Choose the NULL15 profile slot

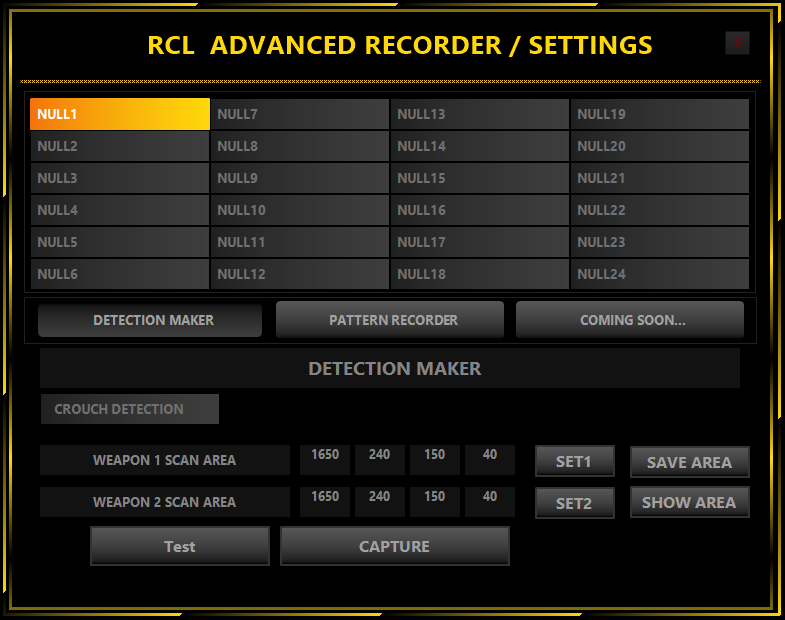[x=480, y=178]
